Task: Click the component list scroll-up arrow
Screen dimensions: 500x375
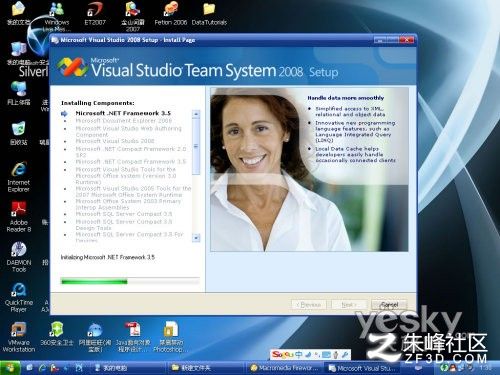Action: click(x=196, y=114)
